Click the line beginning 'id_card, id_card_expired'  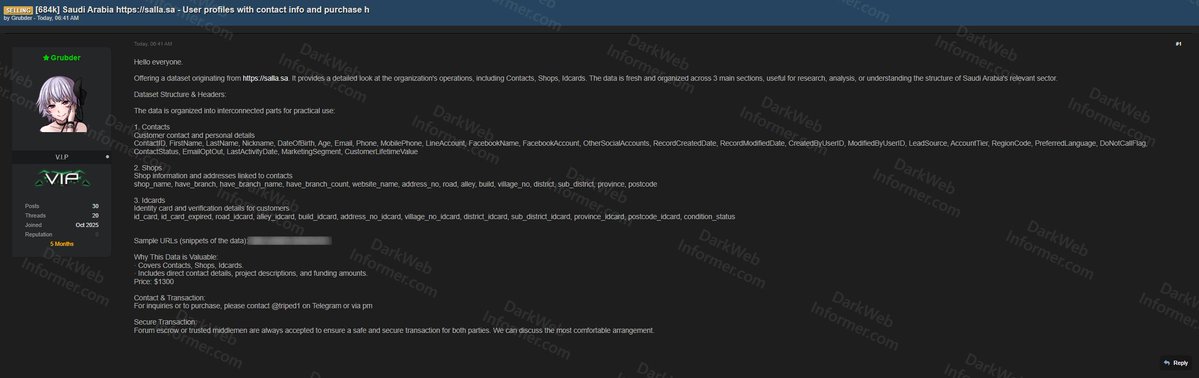point(434,217)
